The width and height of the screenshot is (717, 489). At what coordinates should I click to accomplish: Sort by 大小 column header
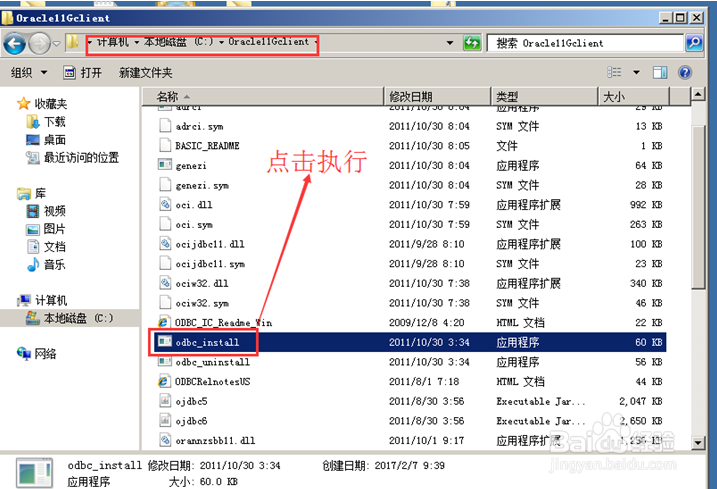tap(634, 97)
